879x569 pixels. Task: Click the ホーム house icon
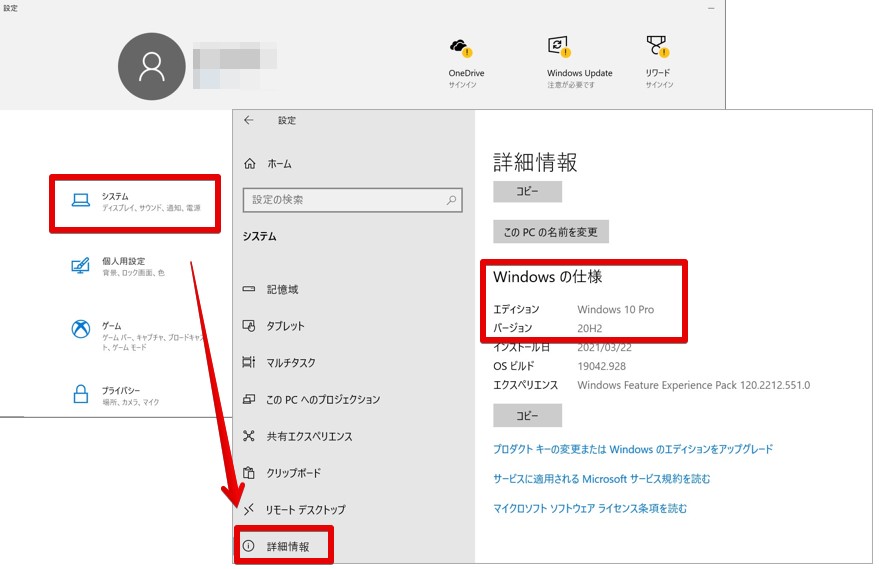point(249,164)
